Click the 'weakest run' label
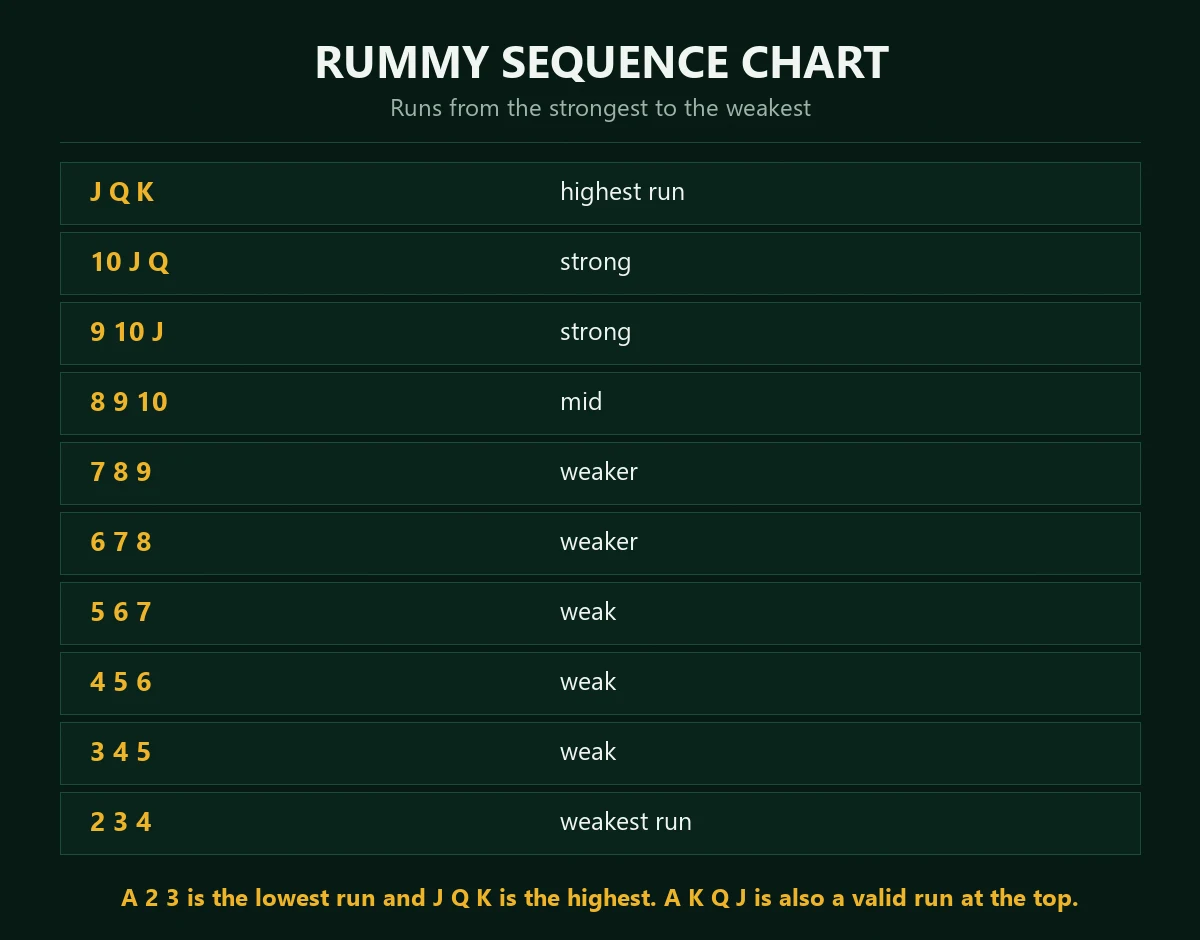This screenshot has width=1200, height=940. click(626, 822)
